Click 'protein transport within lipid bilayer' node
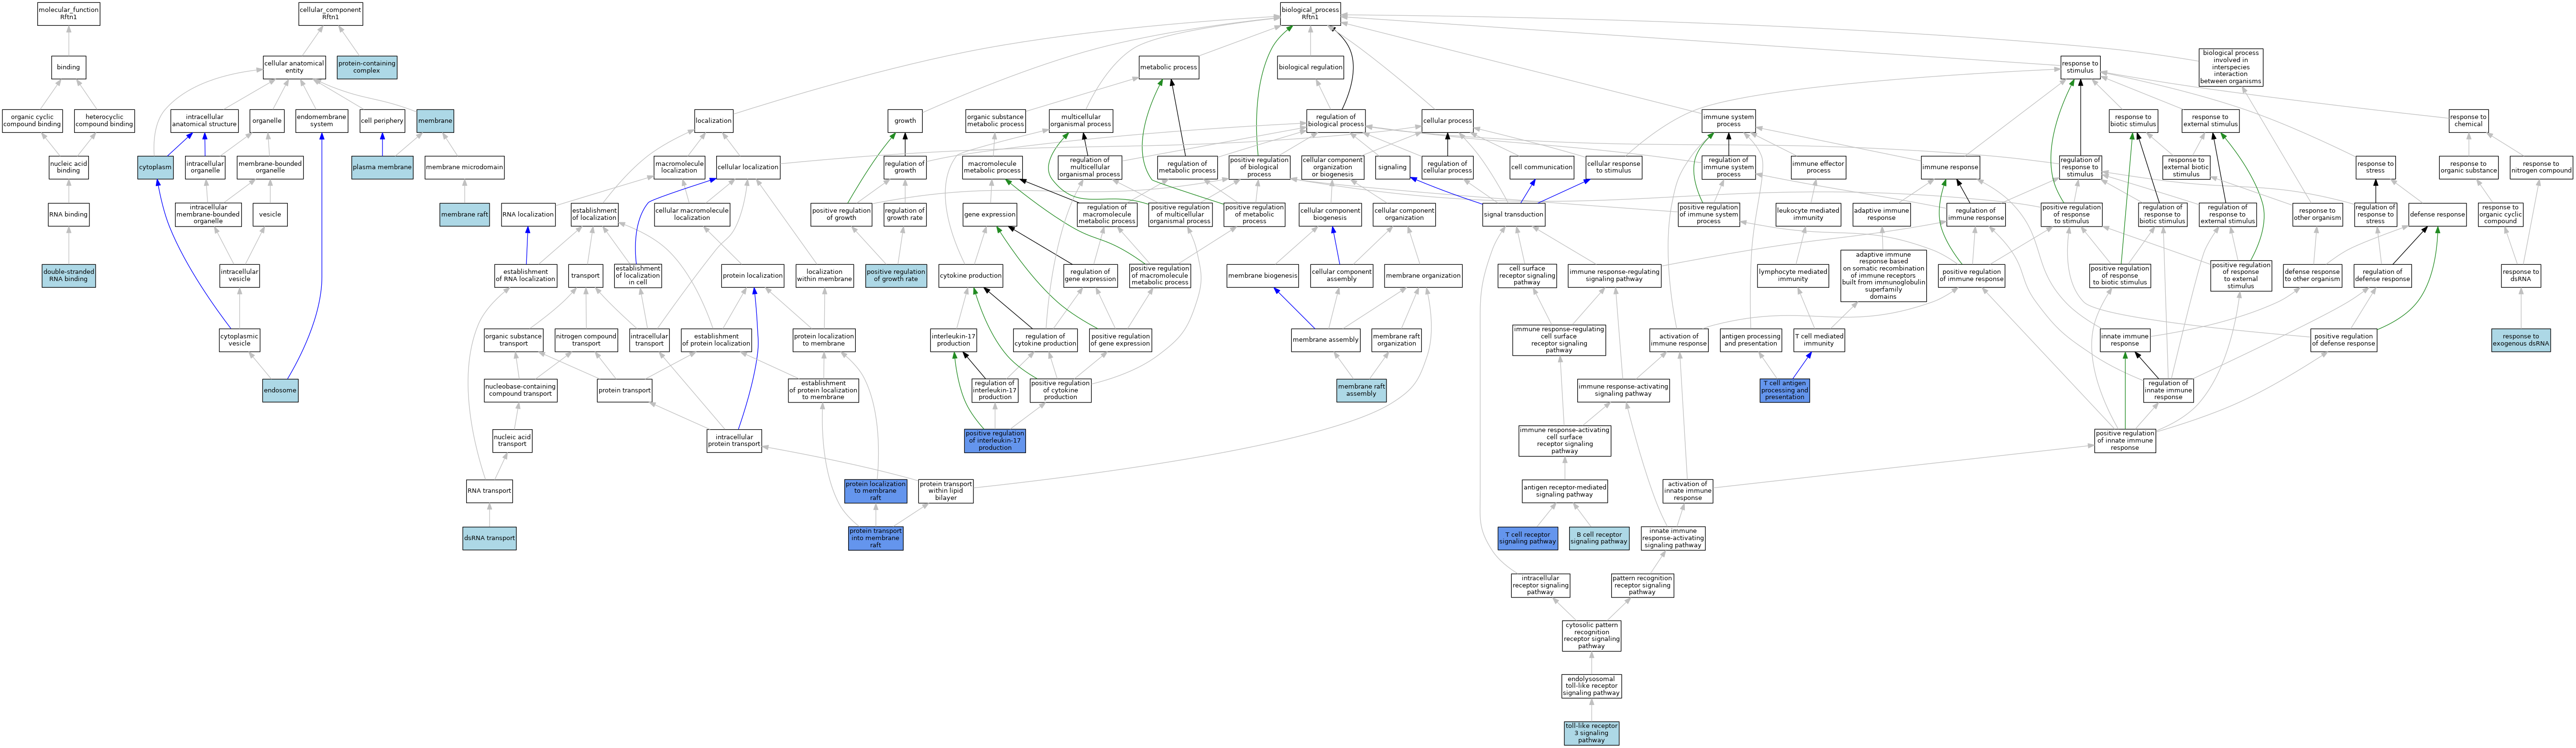Image resolution: width=2576 pixels, height=748 pixels. tap(945, 491)
